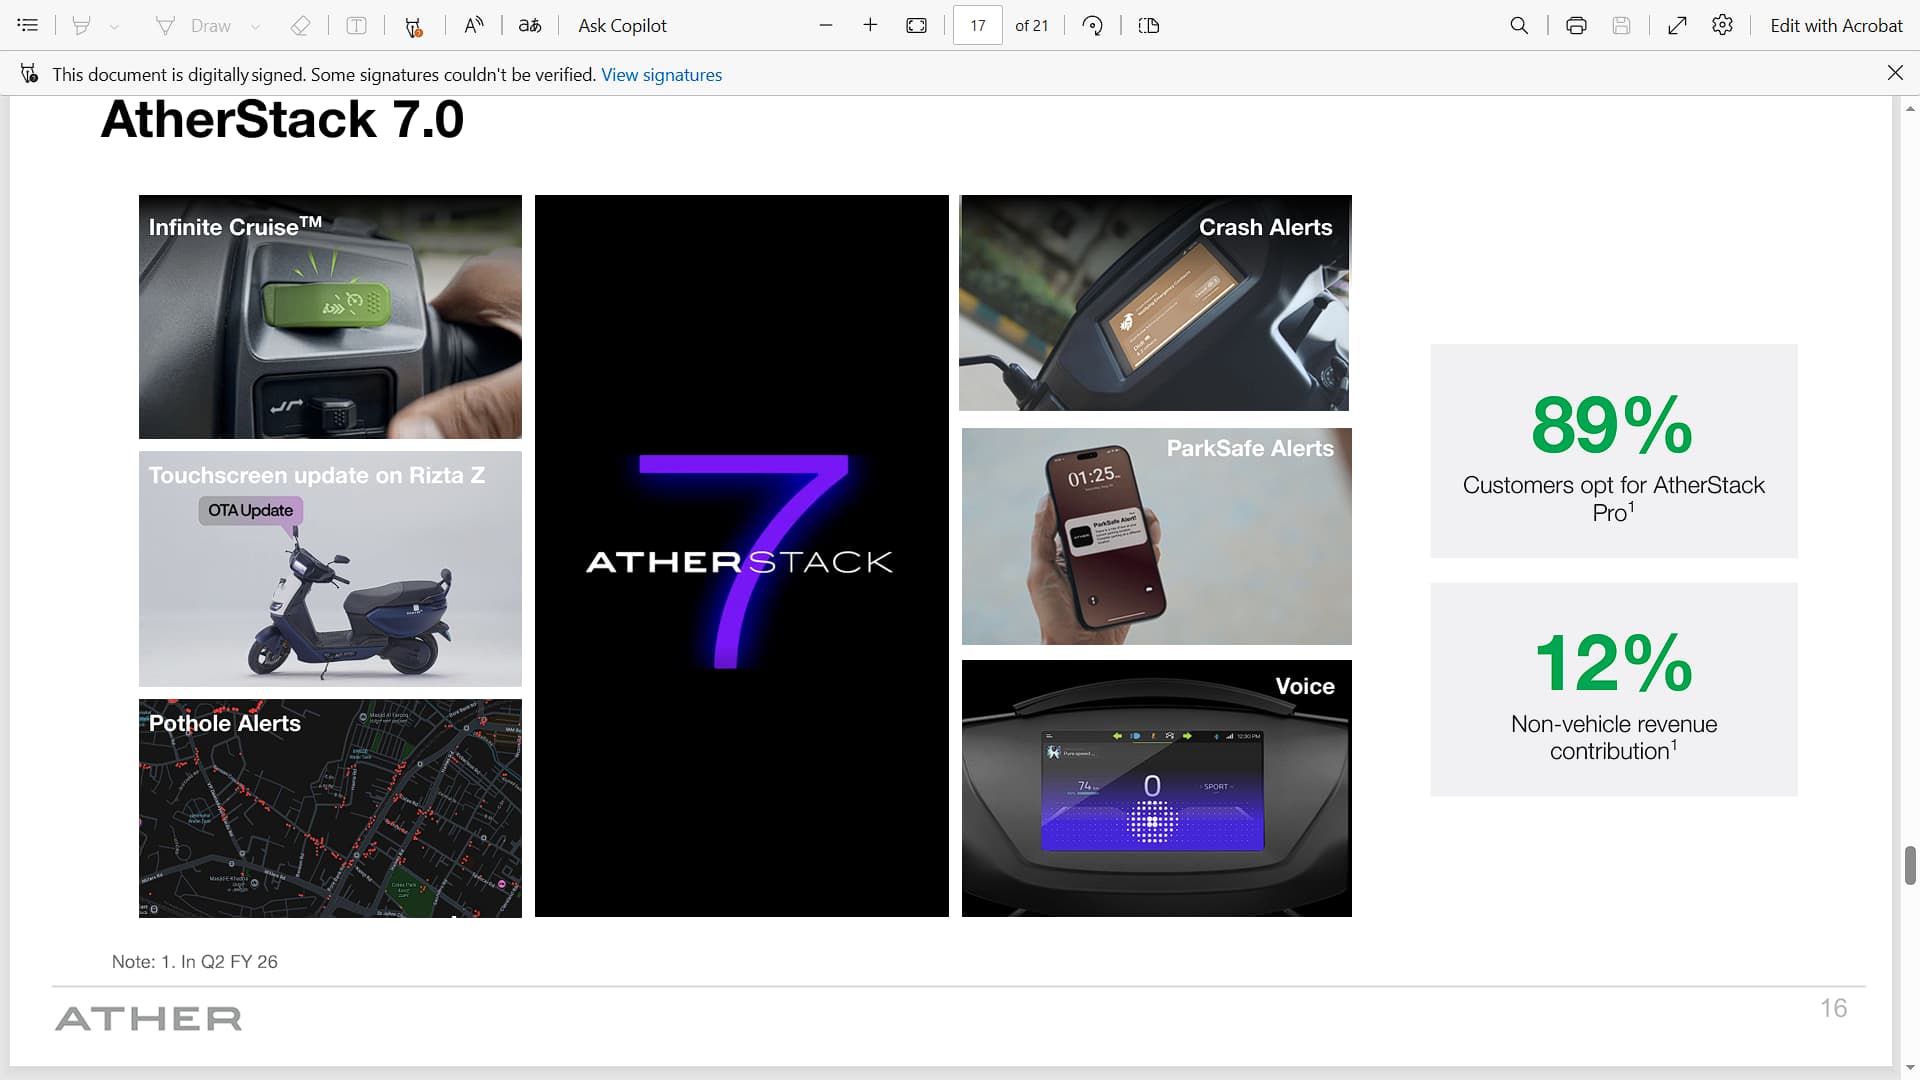Click Ask Copilot
The image size is (1920, 1080).
tap(622, 25)
